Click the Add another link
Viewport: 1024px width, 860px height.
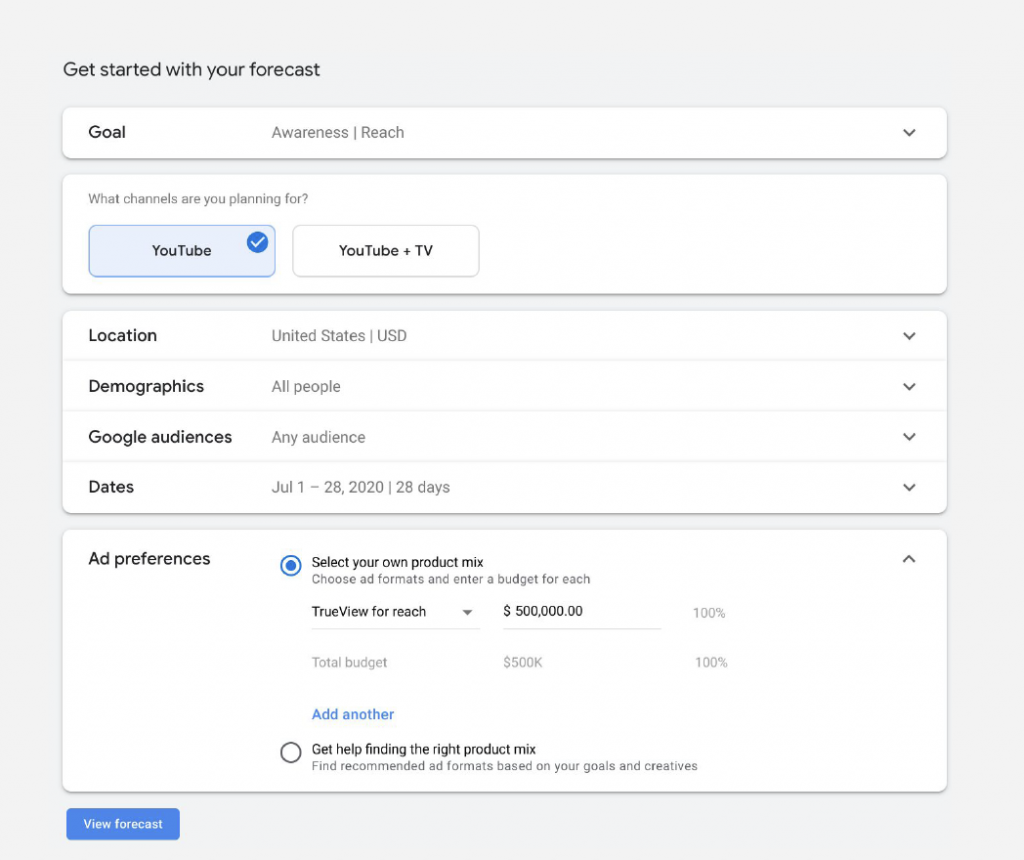click(x=353, y=714)
